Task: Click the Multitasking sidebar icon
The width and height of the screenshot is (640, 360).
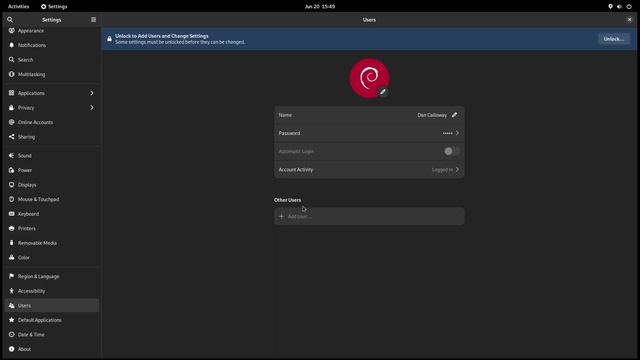Action: pyautogui.click(x=11, y=74)
